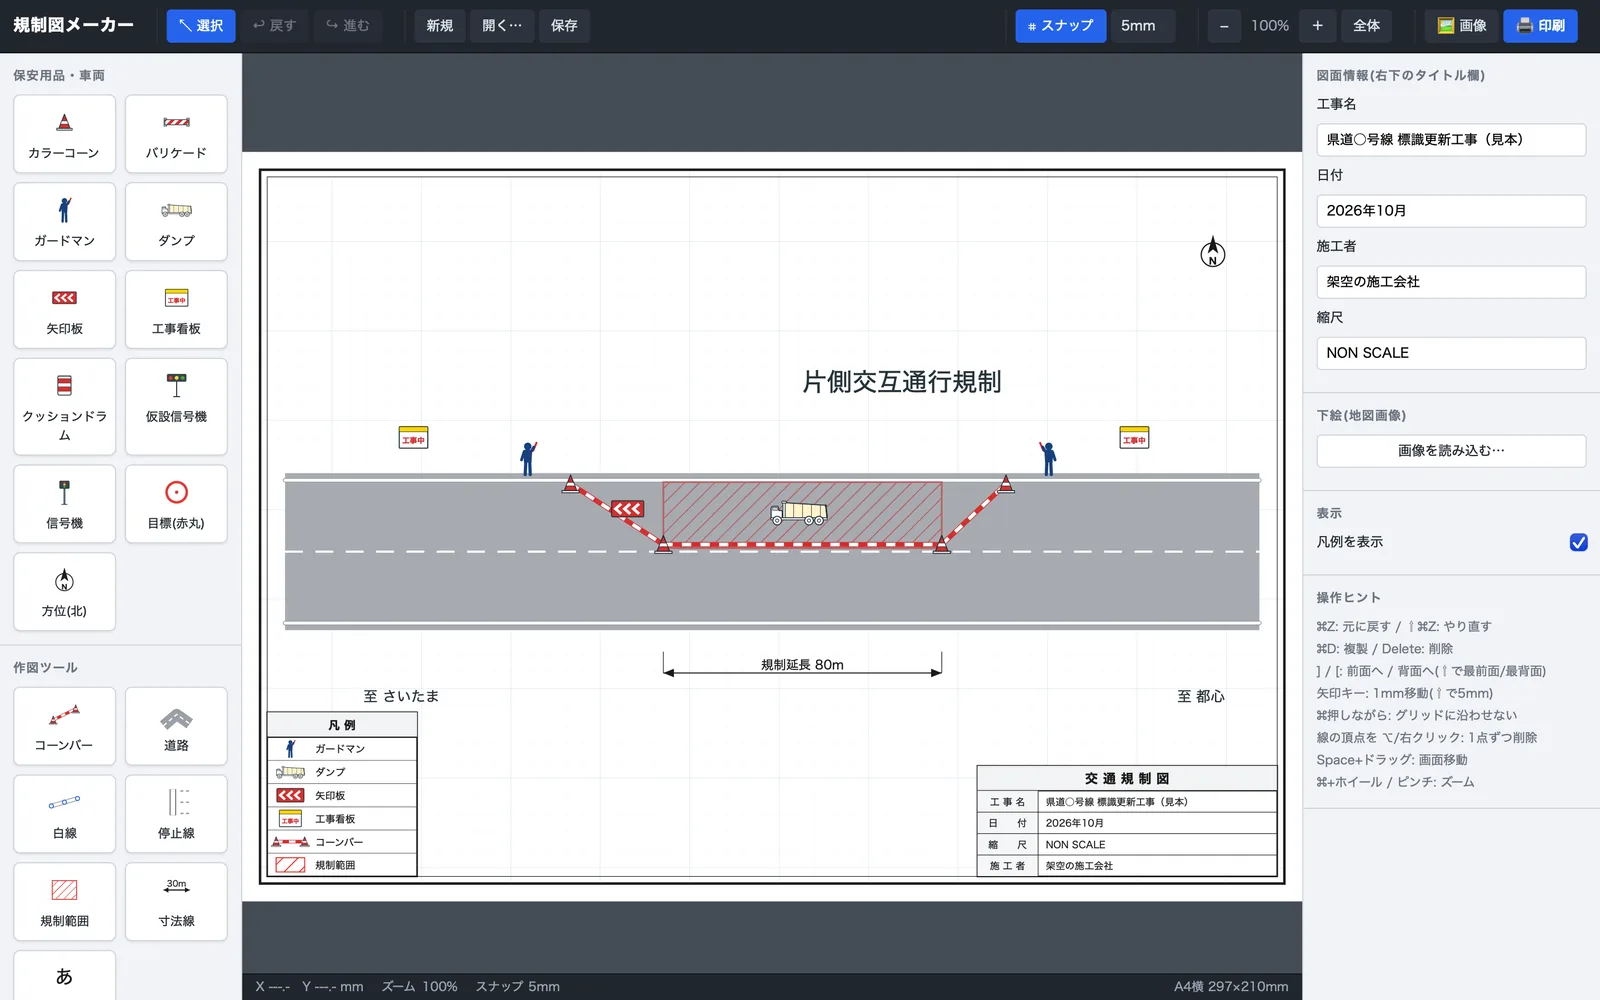This screenshot has width=1600, height=1000.
Task: Click the 日付 field showing 2026年10月
Action: tap(1451, 211)
